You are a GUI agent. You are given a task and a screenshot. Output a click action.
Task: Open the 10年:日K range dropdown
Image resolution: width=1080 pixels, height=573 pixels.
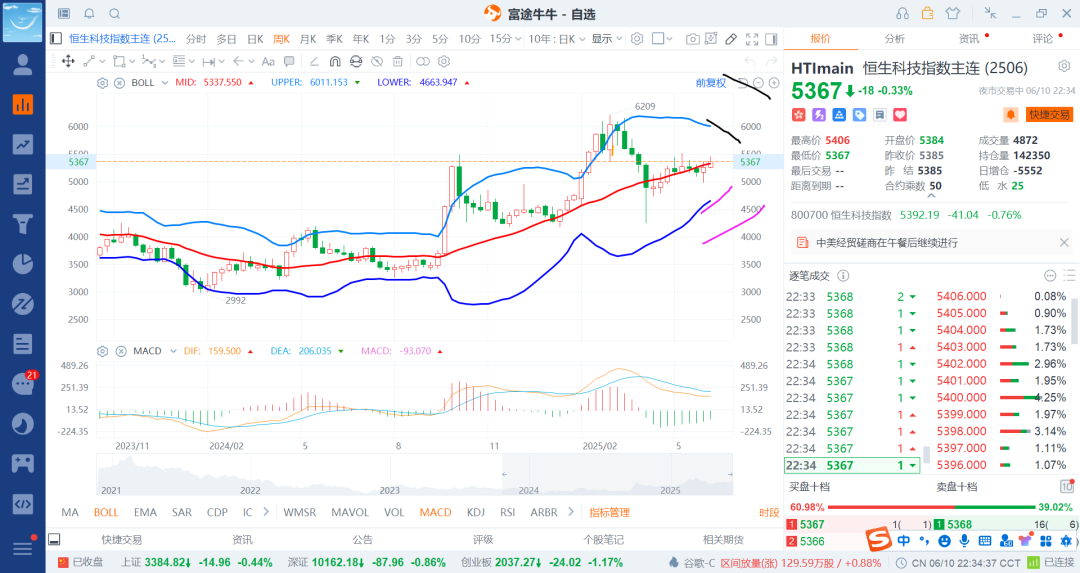click(556, 39)
